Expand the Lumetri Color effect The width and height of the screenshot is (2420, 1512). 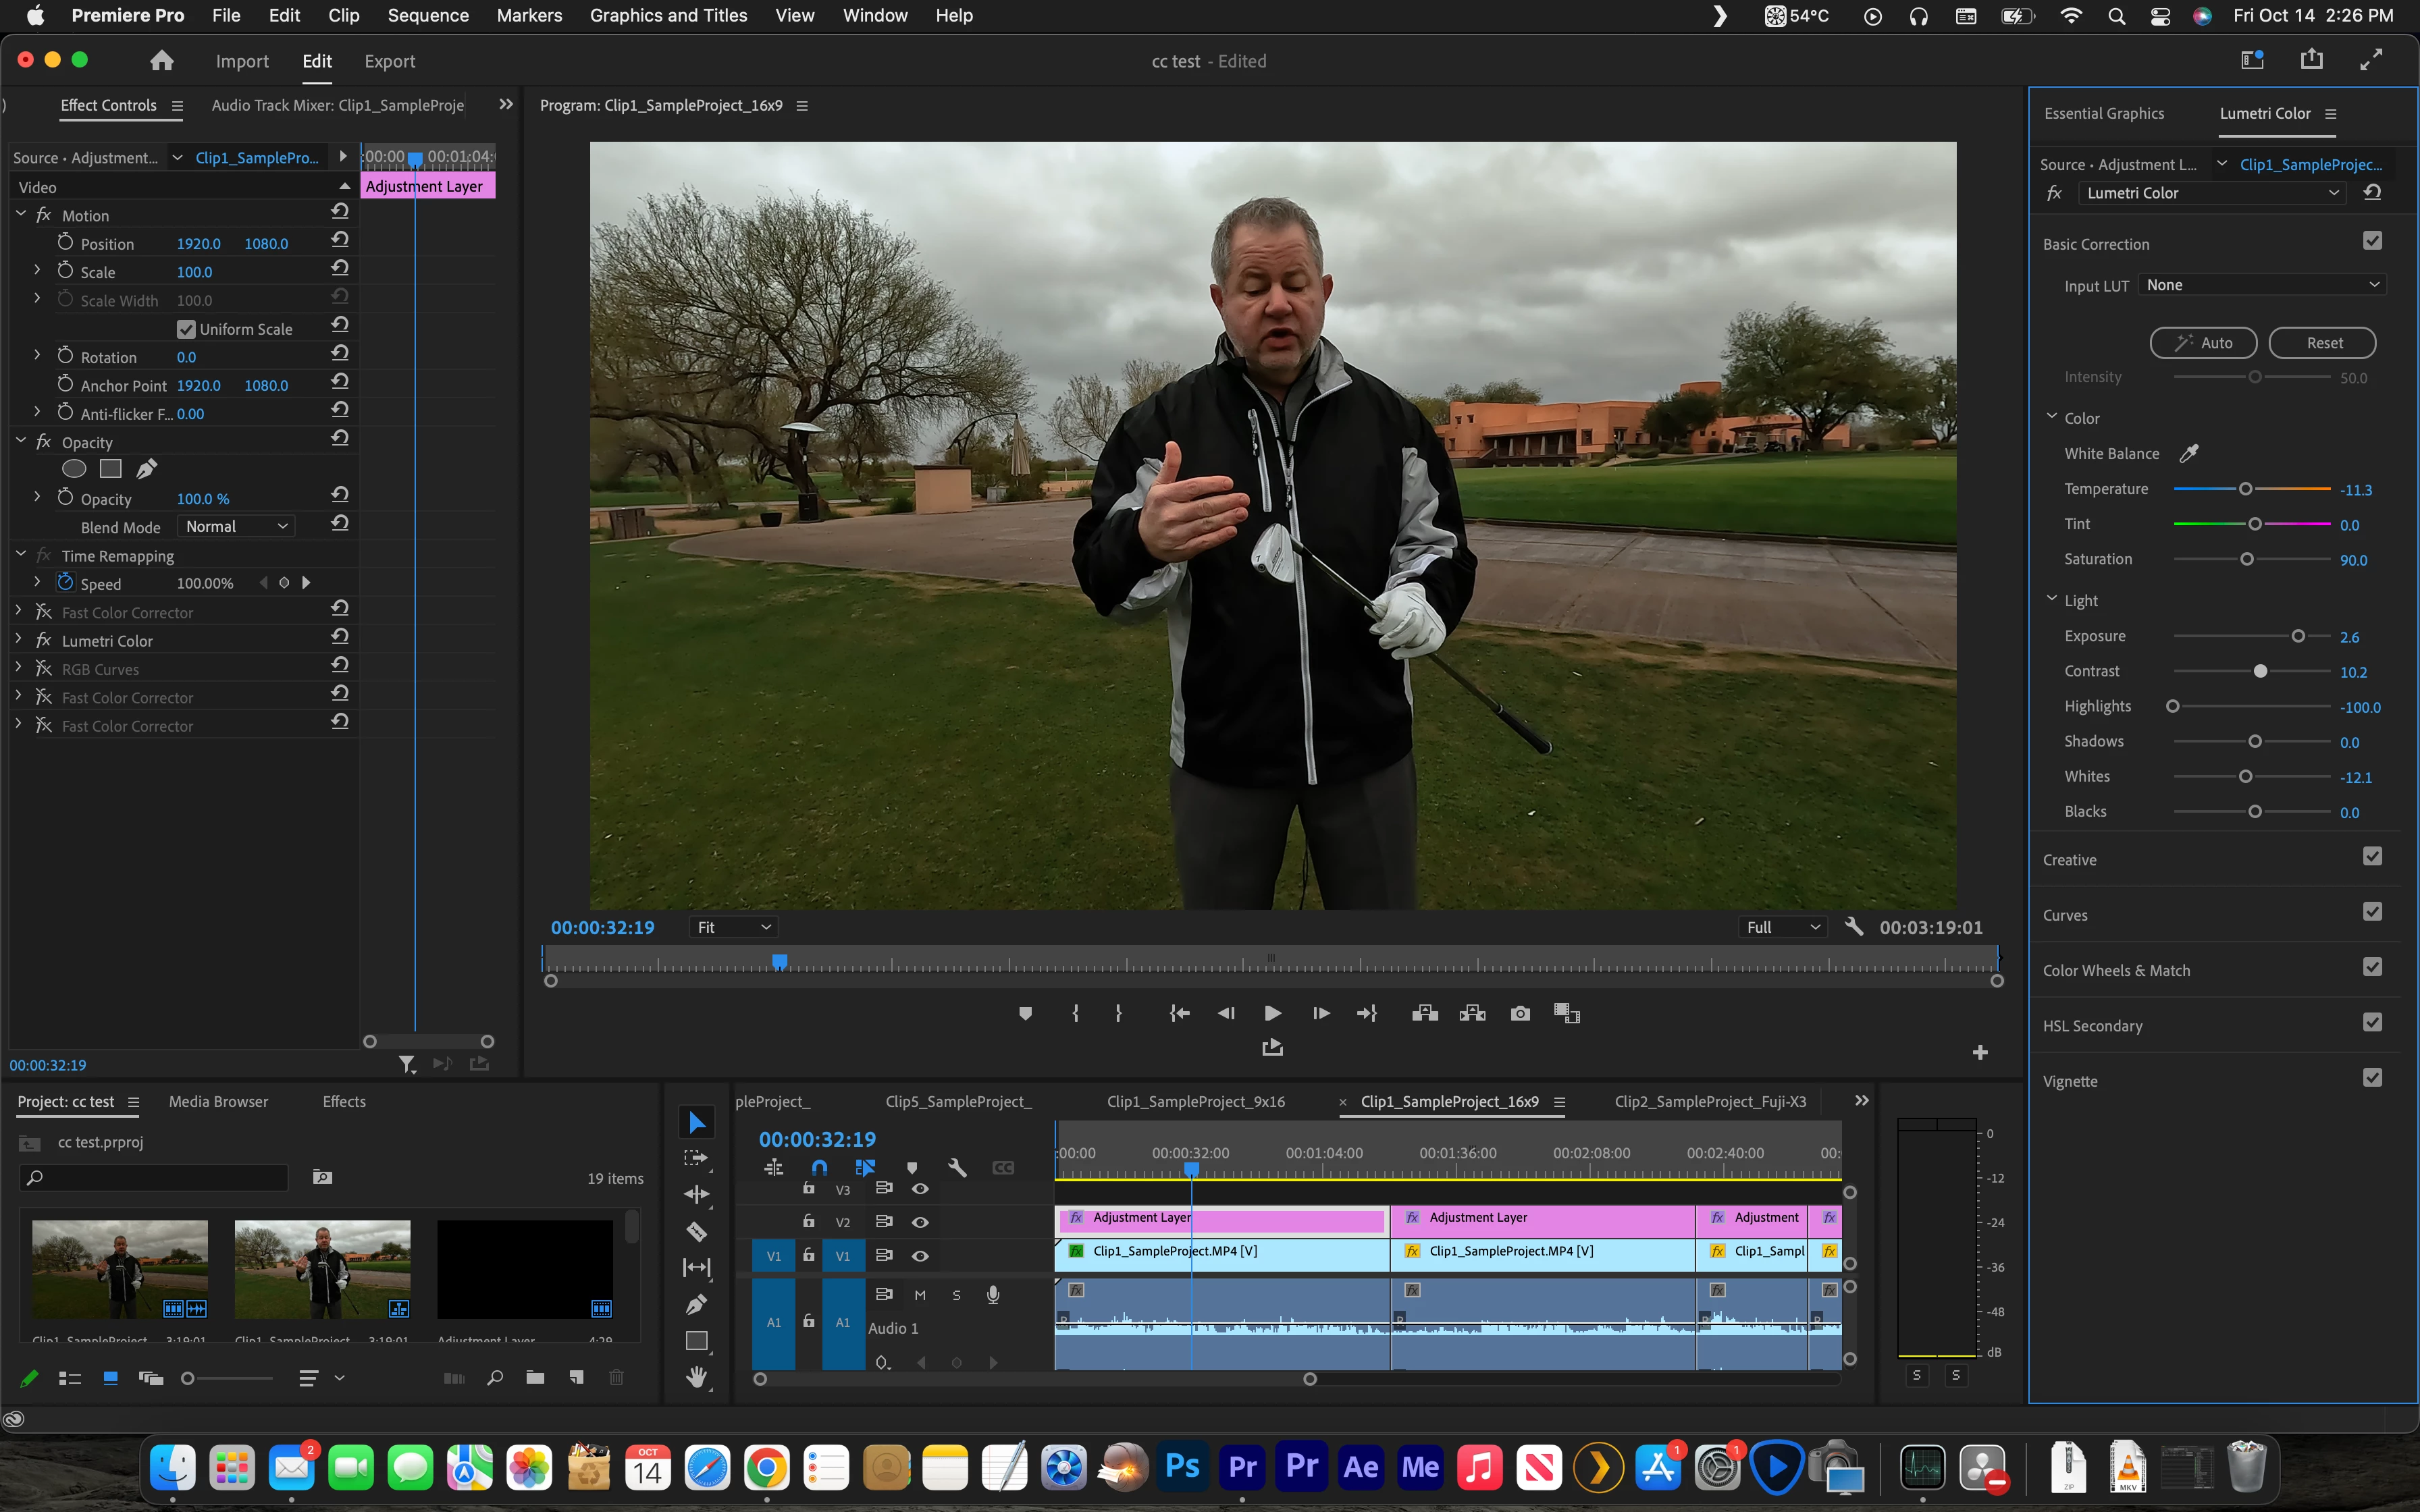19,640
